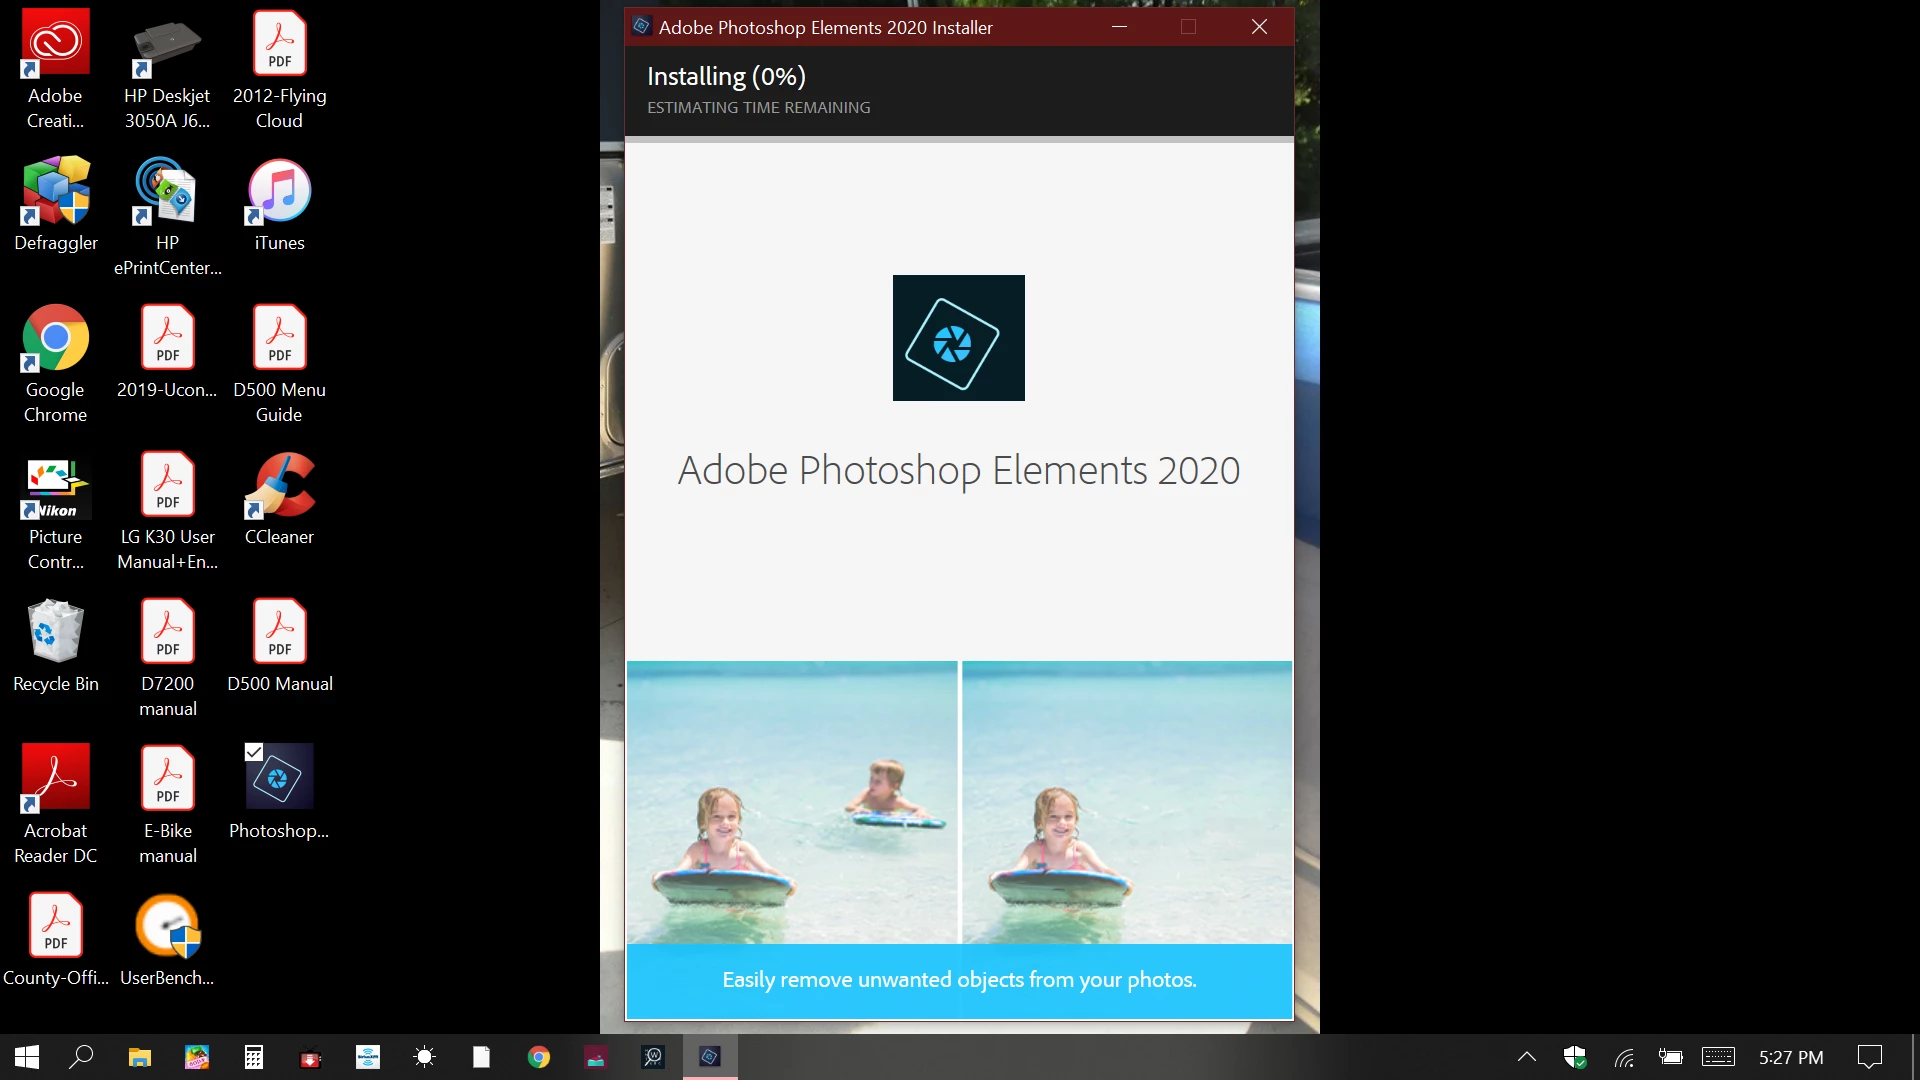Toggle the checkbox on the Photoshop desktop icon
The image size is (1920, 1080).
[x=254, y=752]
